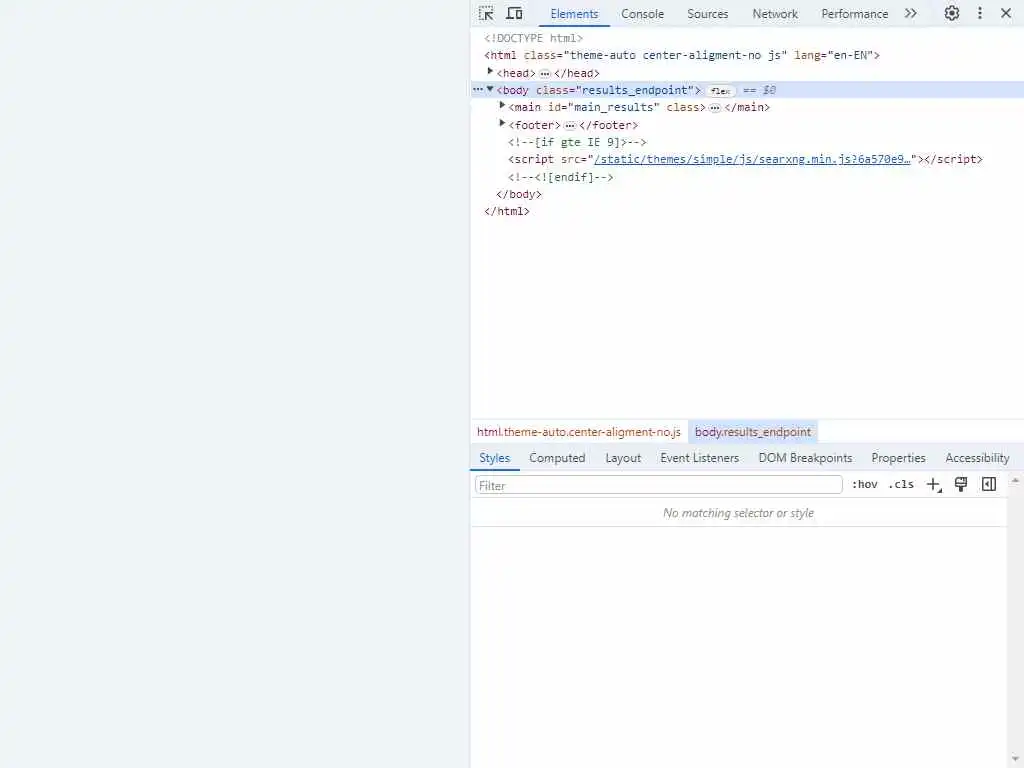Toggle rendering emulations paintbrush icon
Image resolution: width=1024 pixels, height=768 pixels.
(x=961, y=485)
